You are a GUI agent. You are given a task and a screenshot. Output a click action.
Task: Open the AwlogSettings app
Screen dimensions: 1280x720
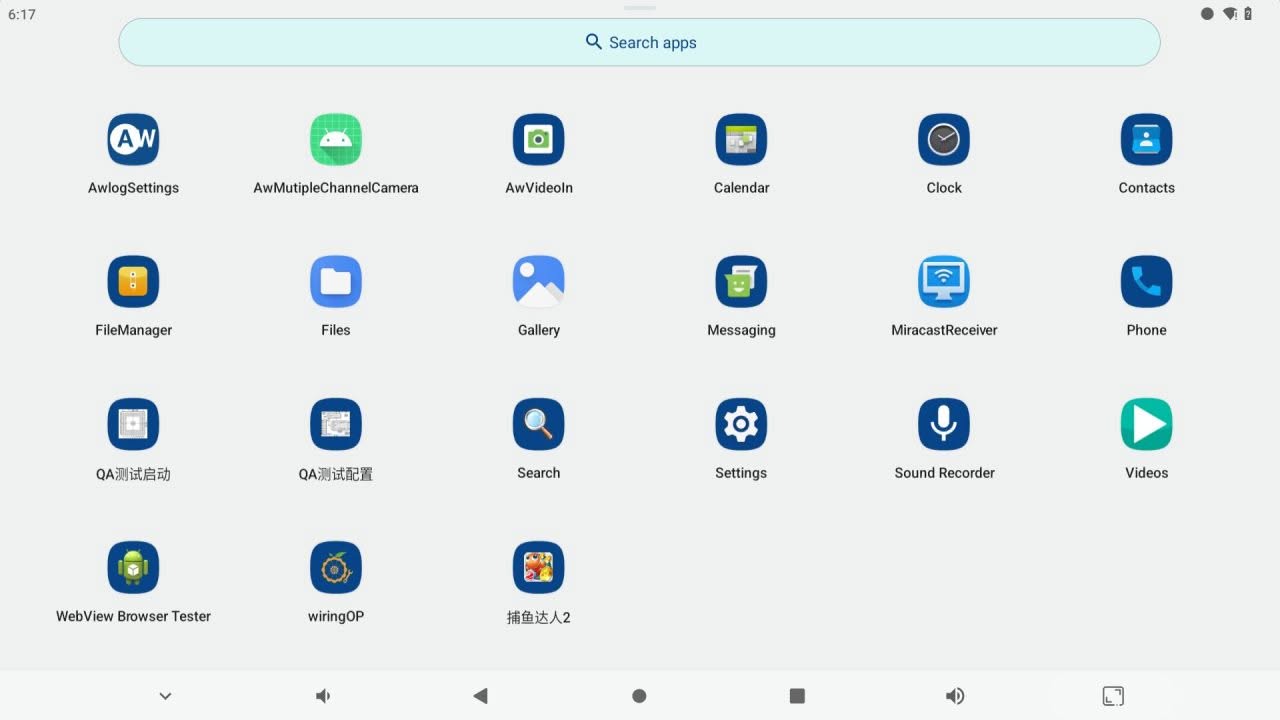pyautogui.click(x=133, y=140)
